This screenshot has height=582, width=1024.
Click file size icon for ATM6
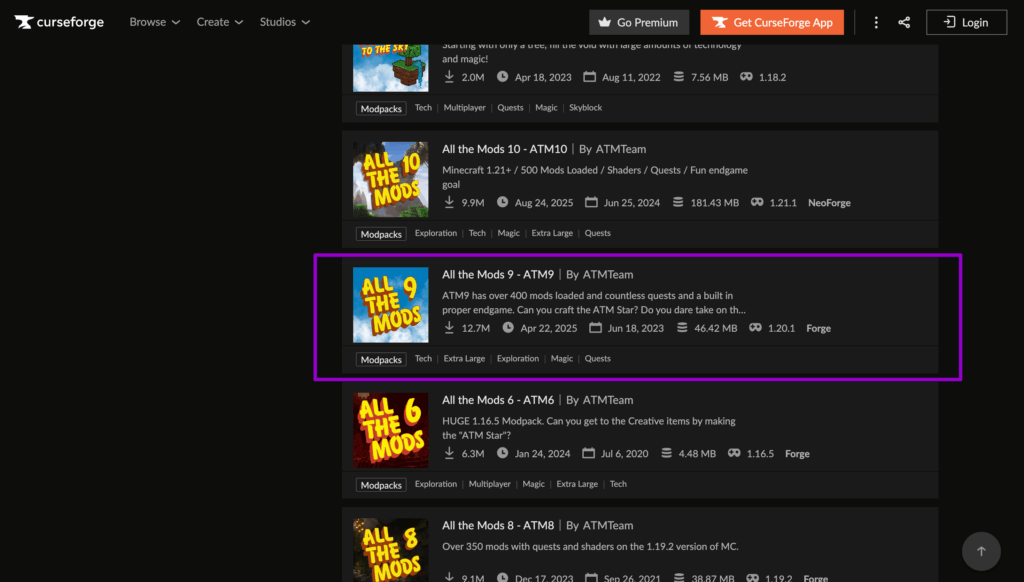(666, 453)
